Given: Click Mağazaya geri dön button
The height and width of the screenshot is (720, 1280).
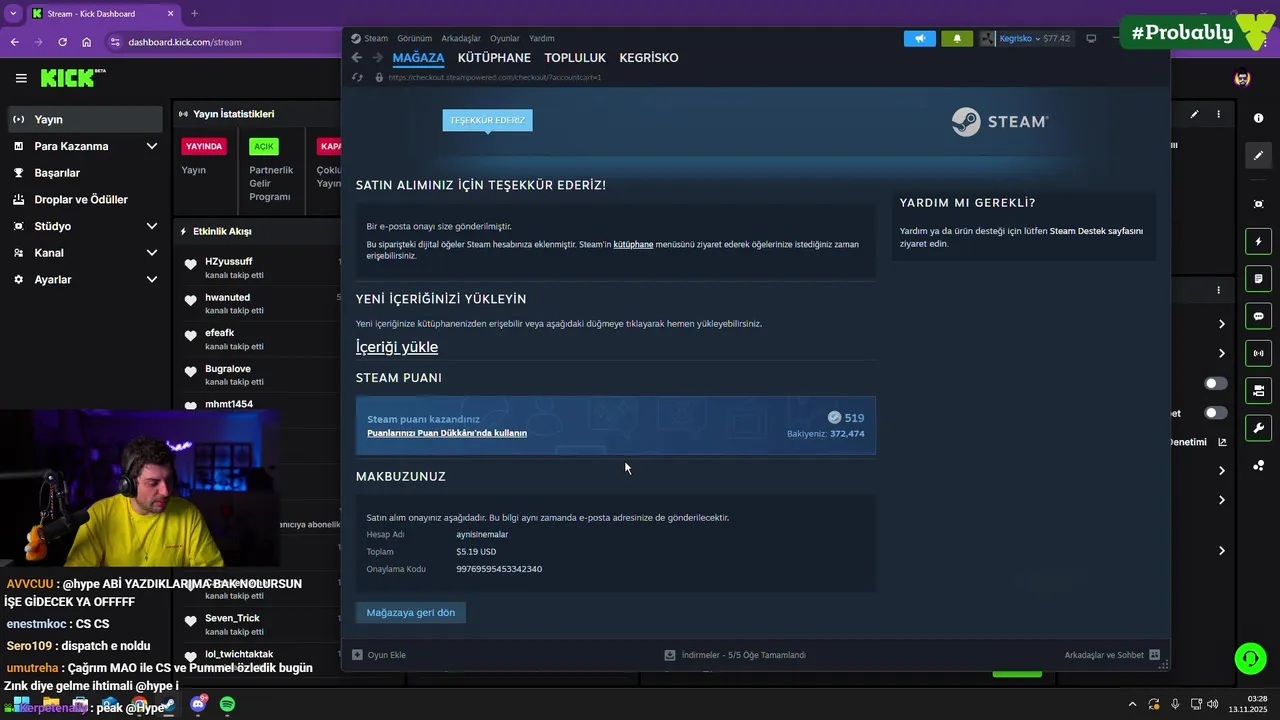Looking at the screenshot, I should [x=411, y=613].
